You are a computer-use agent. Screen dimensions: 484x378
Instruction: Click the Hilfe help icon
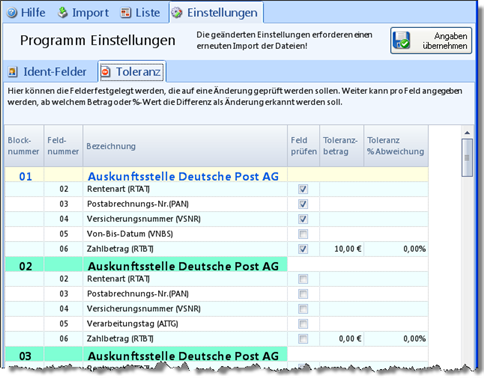tap(12, 13)
